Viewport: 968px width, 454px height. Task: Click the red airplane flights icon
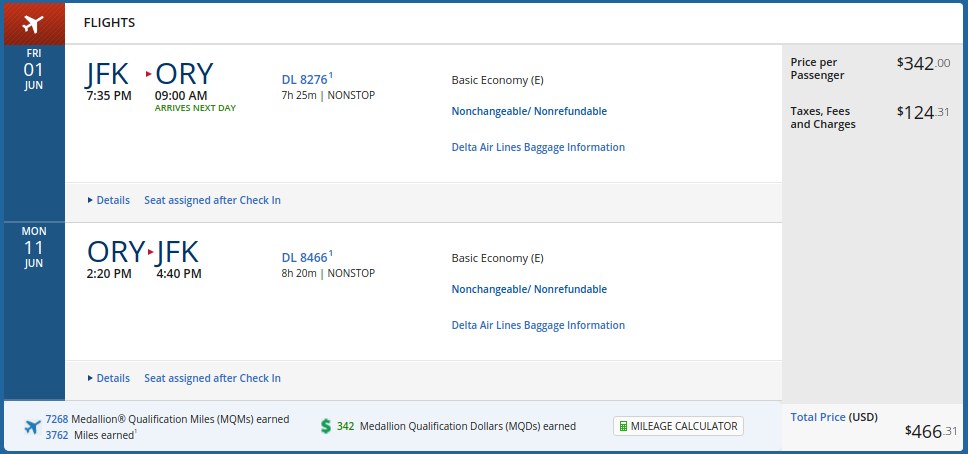coord(33,23)
